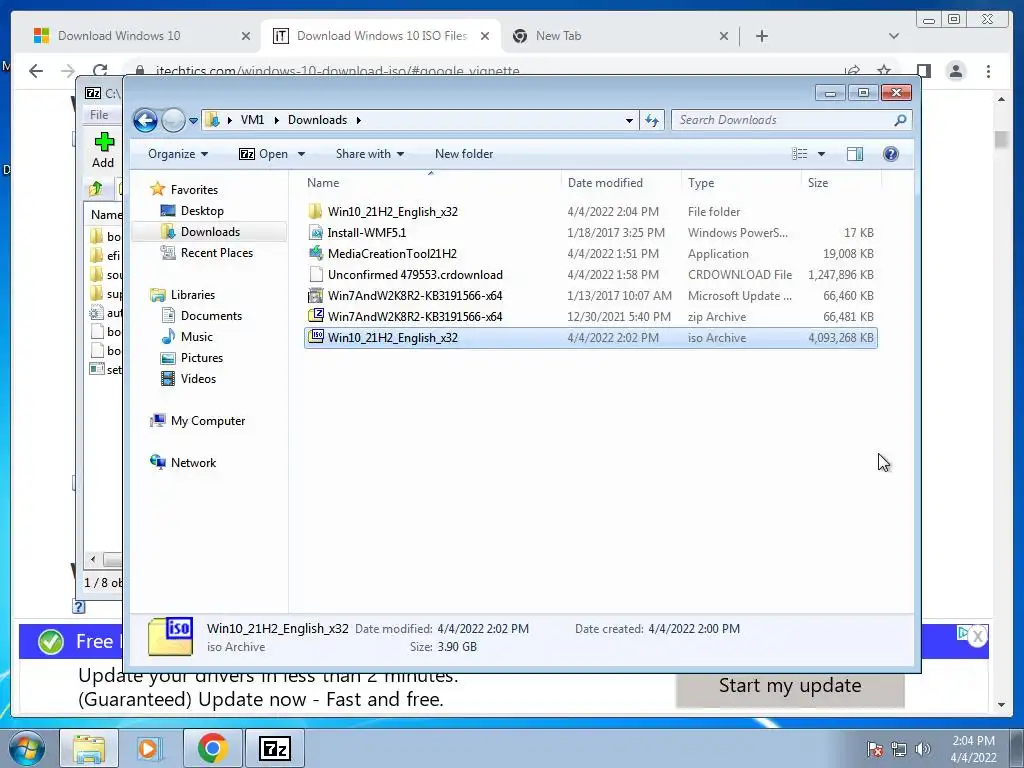
Task: Reload the page in Chrome
Action: (x=100, y=71)
